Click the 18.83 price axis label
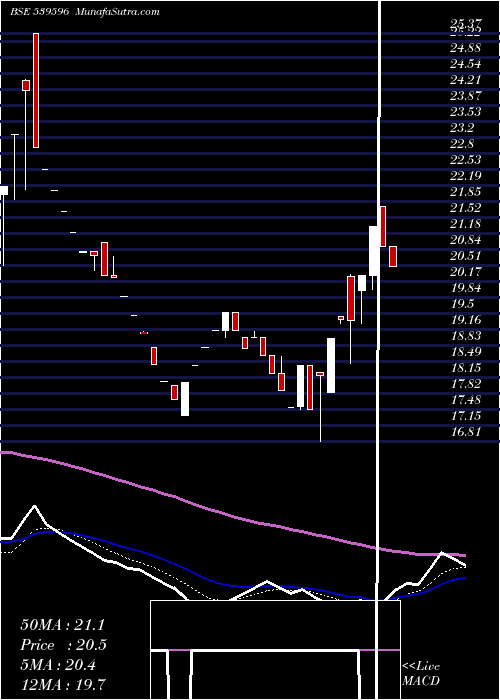The height and width of the screenshot is (700, 500). coord(466,336)
